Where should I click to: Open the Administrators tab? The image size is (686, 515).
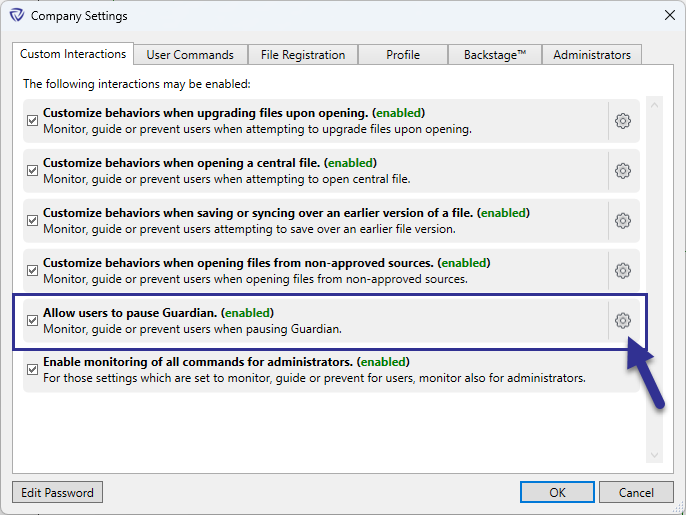pyautogui.click(x=592, y=55)
